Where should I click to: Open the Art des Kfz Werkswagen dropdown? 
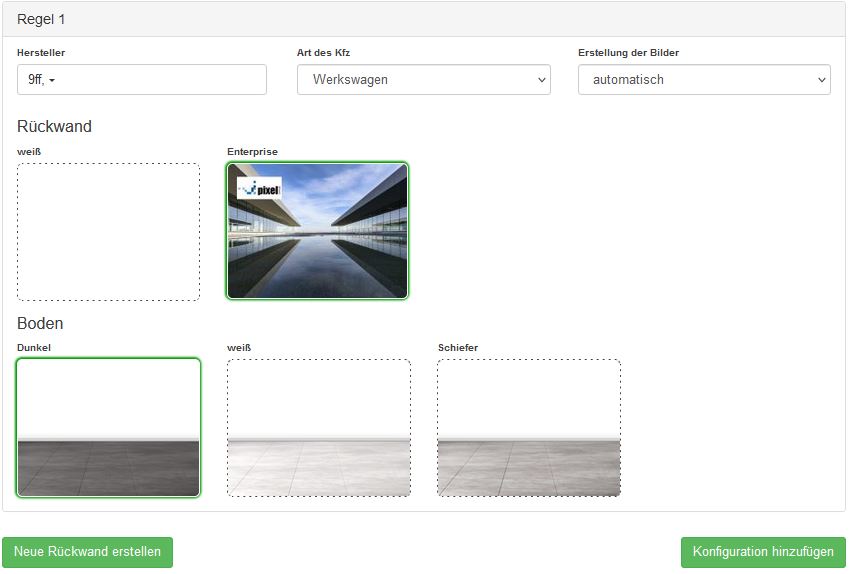pyautogui.click(x=424, y=80)
